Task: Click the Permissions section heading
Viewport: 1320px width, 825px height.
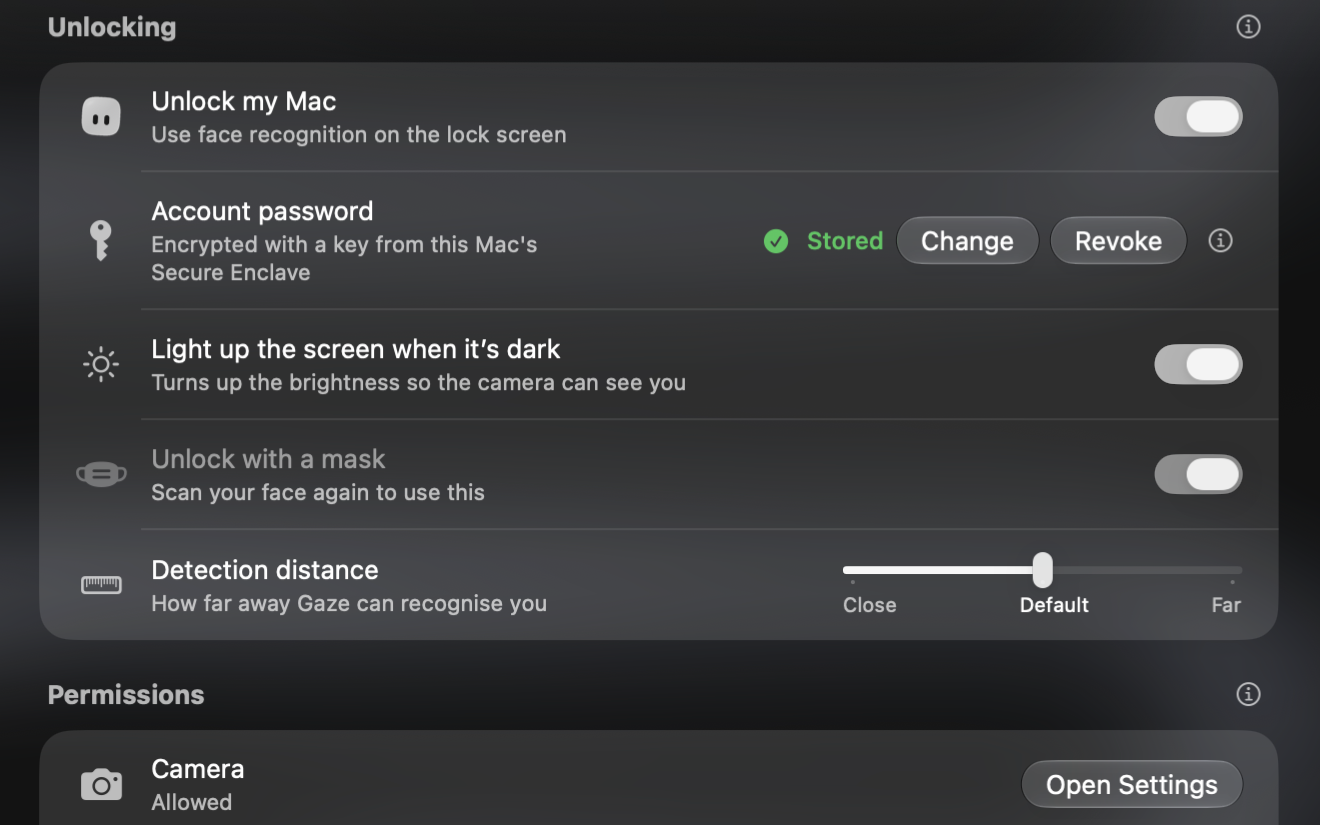Action: [126, 695]
